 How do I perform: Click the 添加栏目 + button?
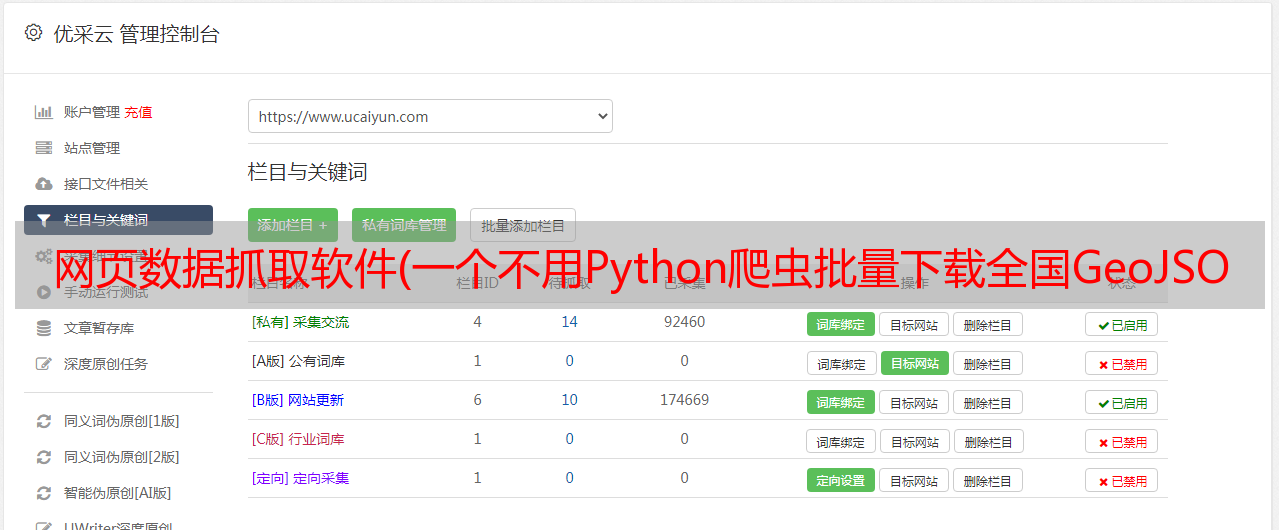292,225
